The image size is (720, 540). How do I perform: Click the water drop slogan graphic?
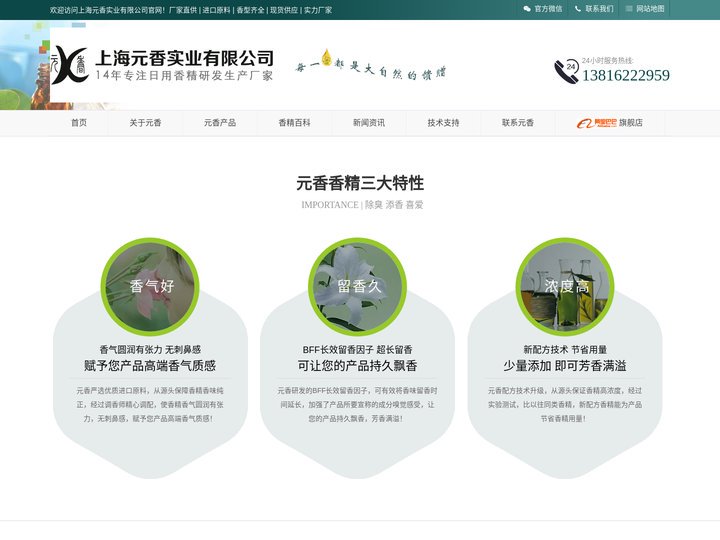[370, 65]
